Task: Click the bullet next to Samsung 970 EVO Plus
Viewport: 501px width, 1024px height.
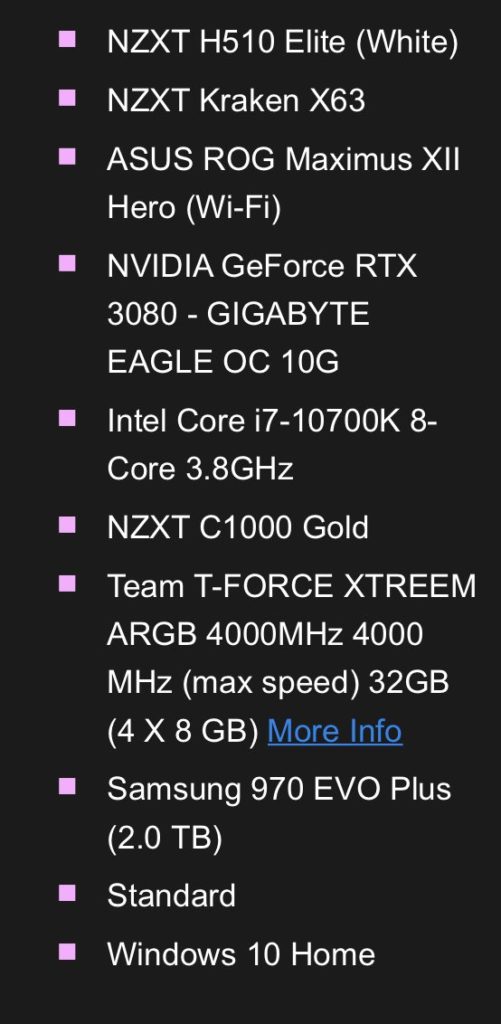Action: click(67, 786)
